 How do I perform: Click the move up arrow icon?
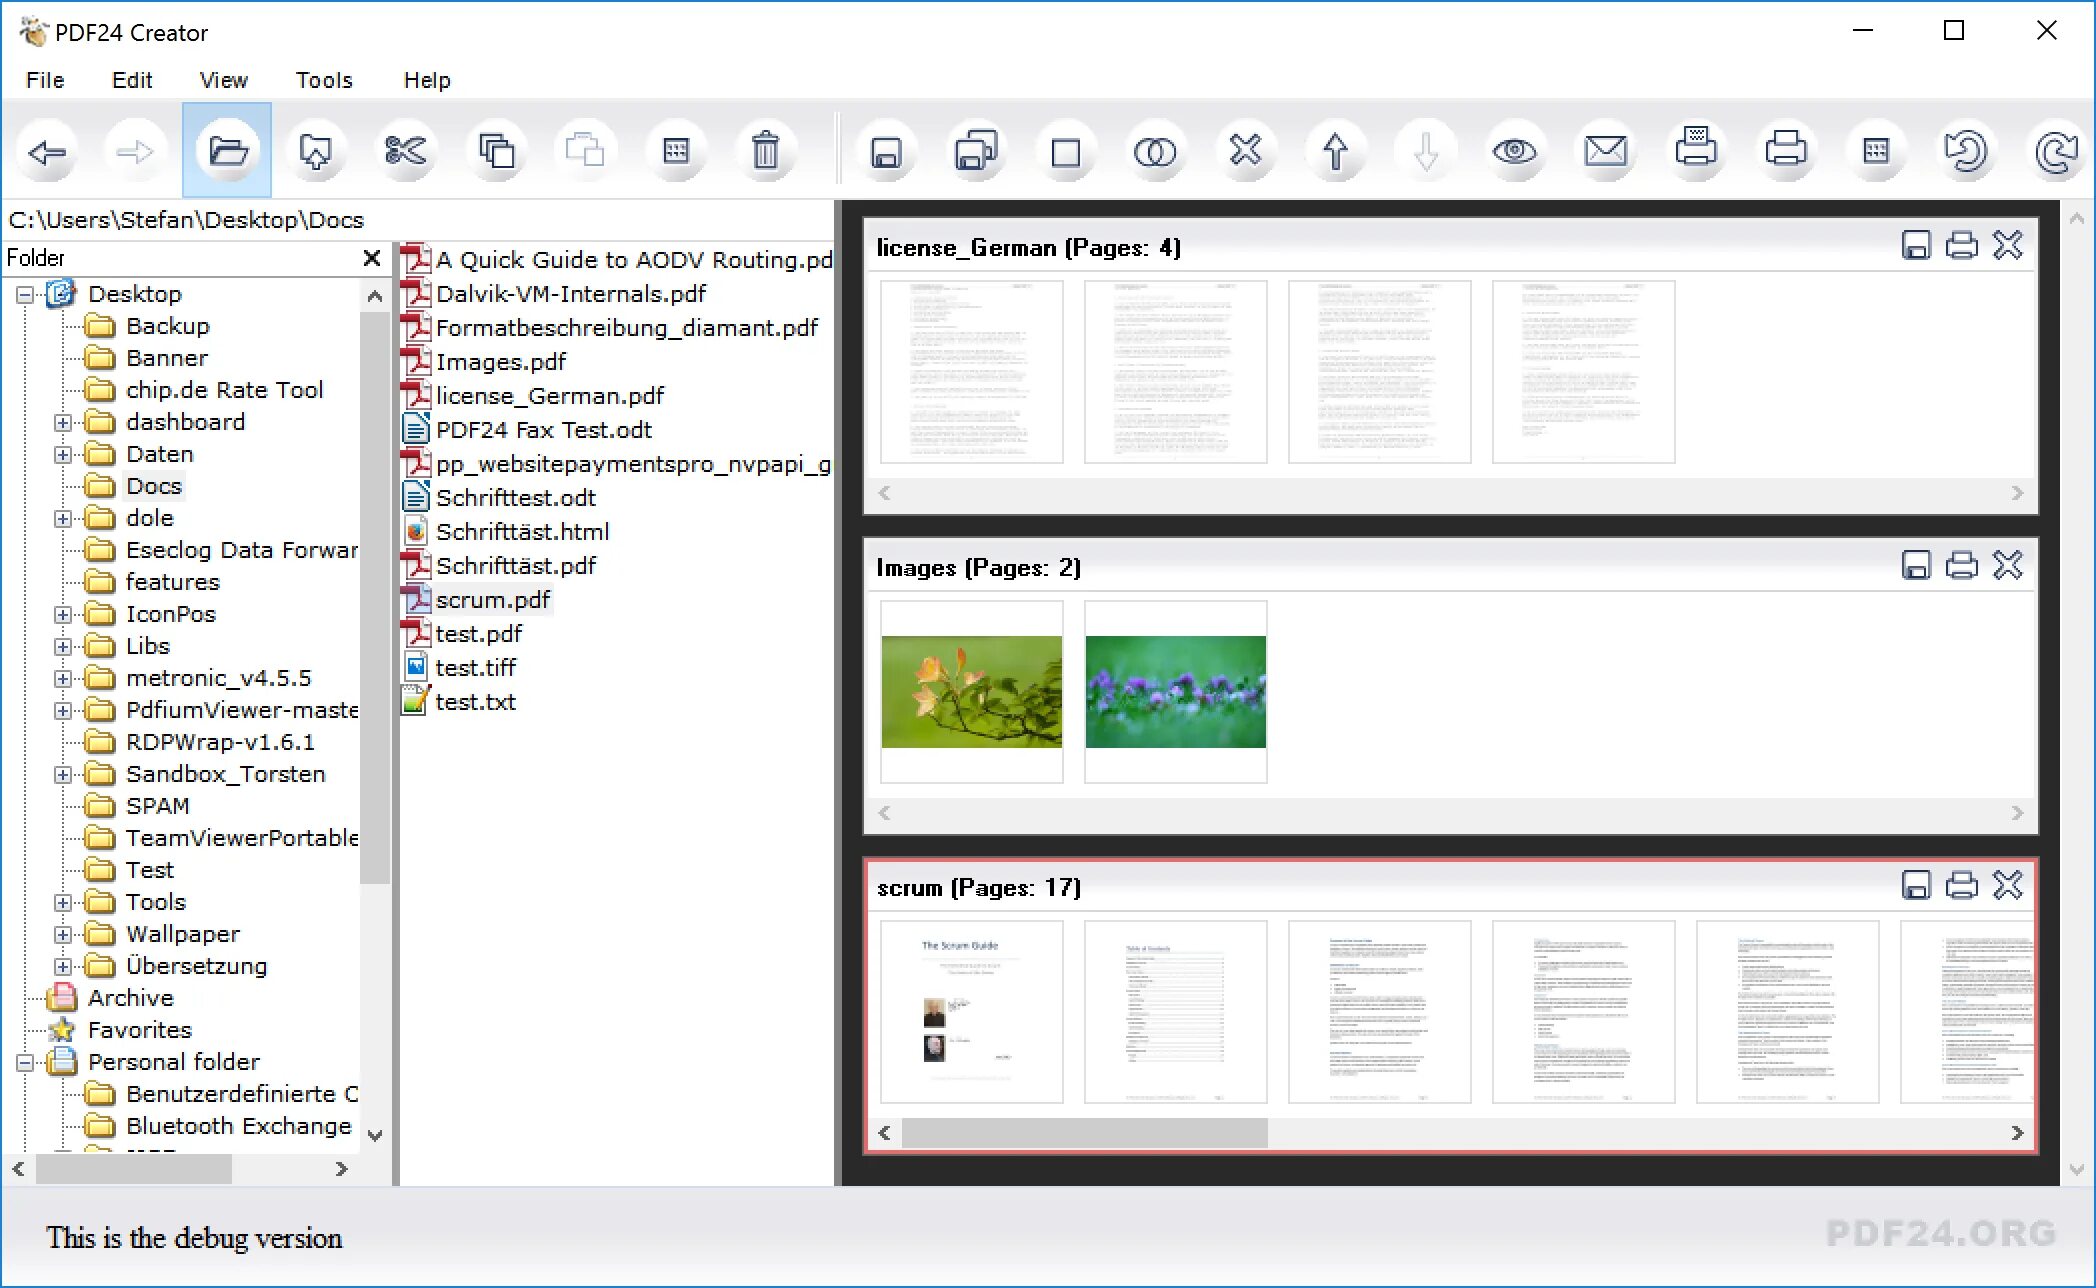pos(1335,152)
